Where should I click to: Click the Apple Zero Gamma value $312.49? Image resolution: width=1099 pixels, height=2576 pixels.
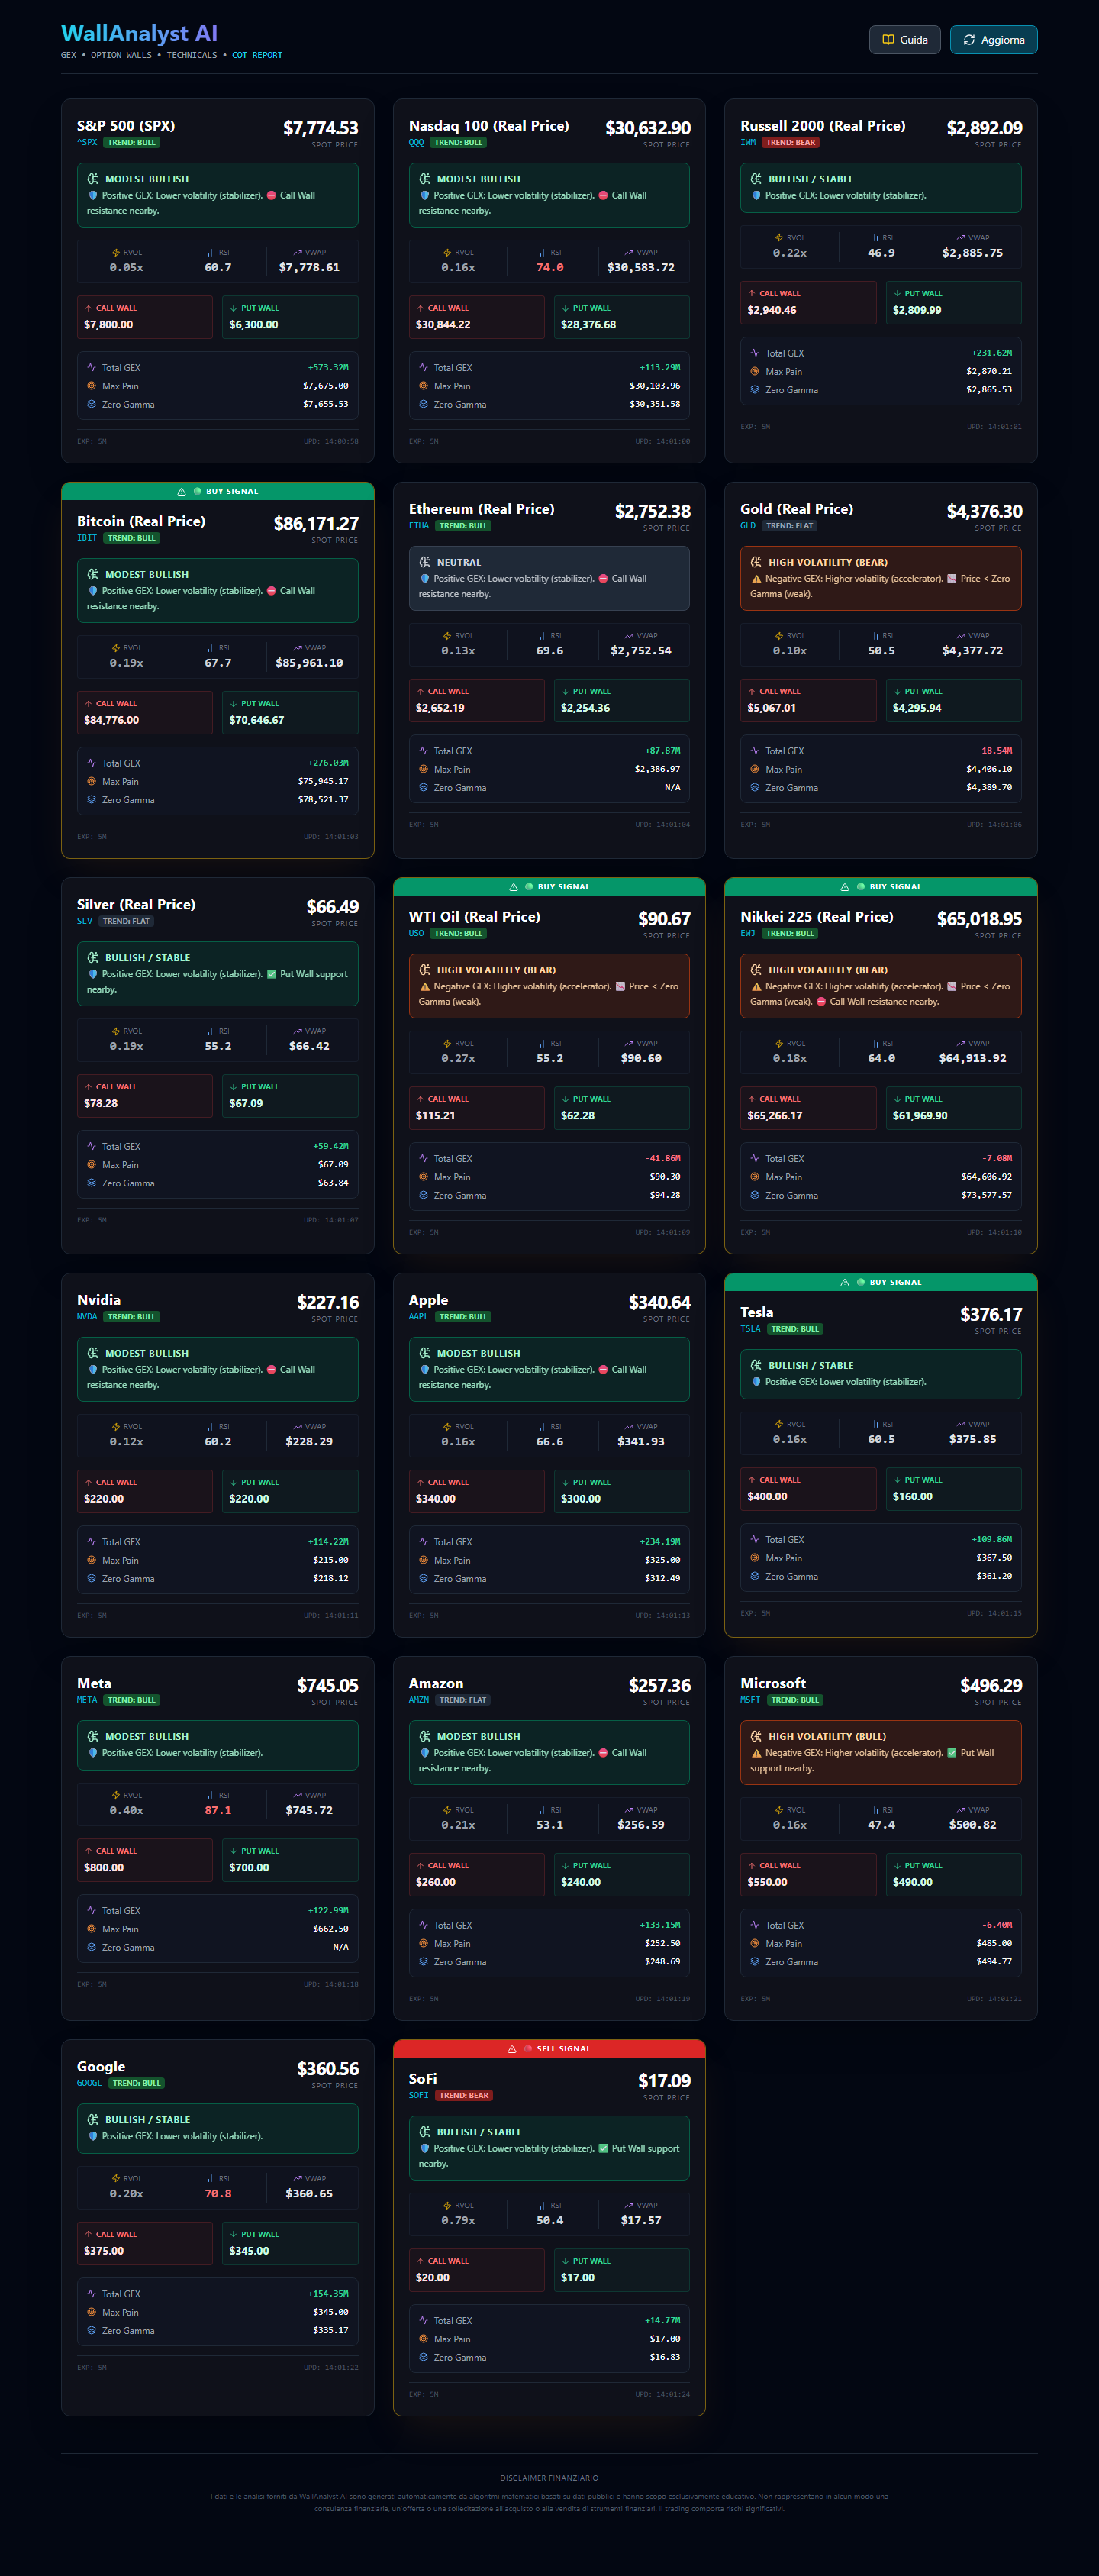tap(663, 1578)
